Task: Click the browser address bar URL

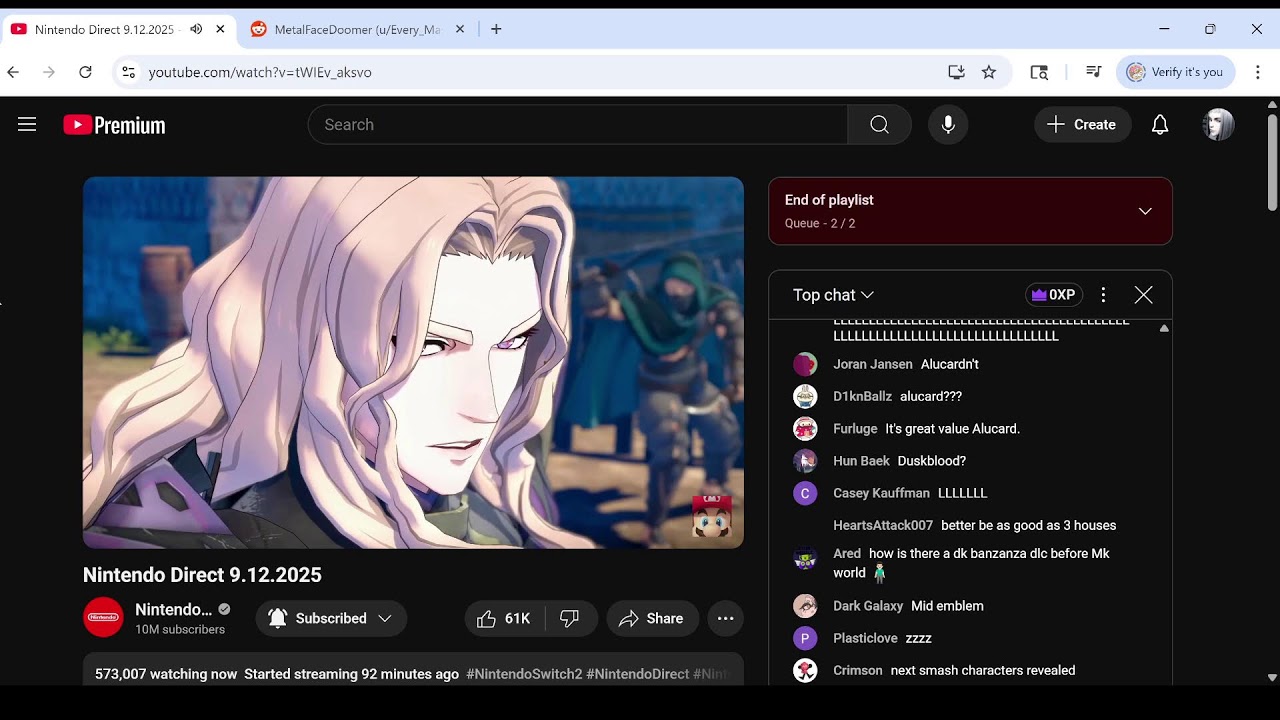Action: [x=260, y=72]
